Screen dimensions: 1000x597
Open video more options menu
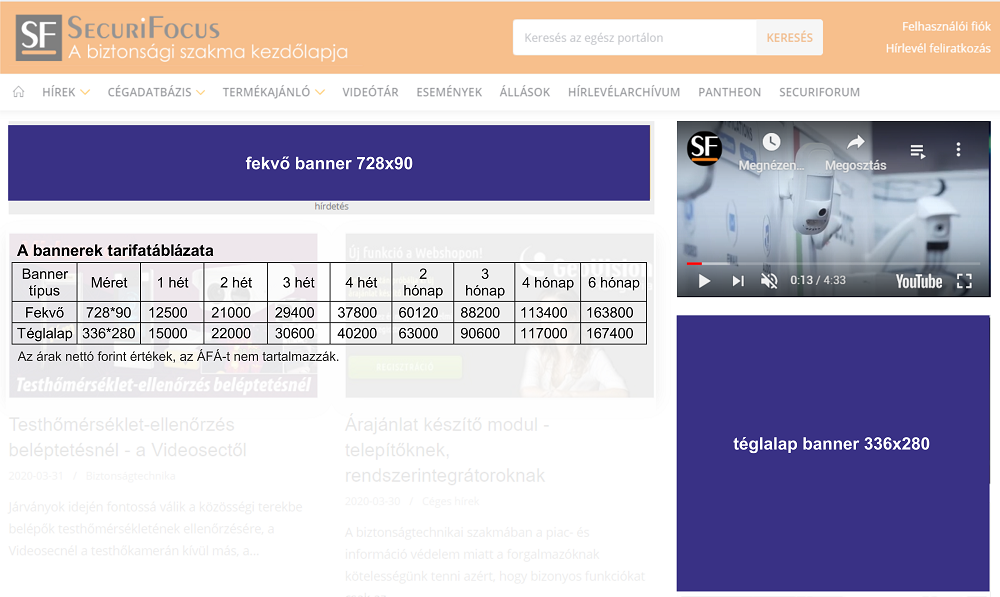958,149
